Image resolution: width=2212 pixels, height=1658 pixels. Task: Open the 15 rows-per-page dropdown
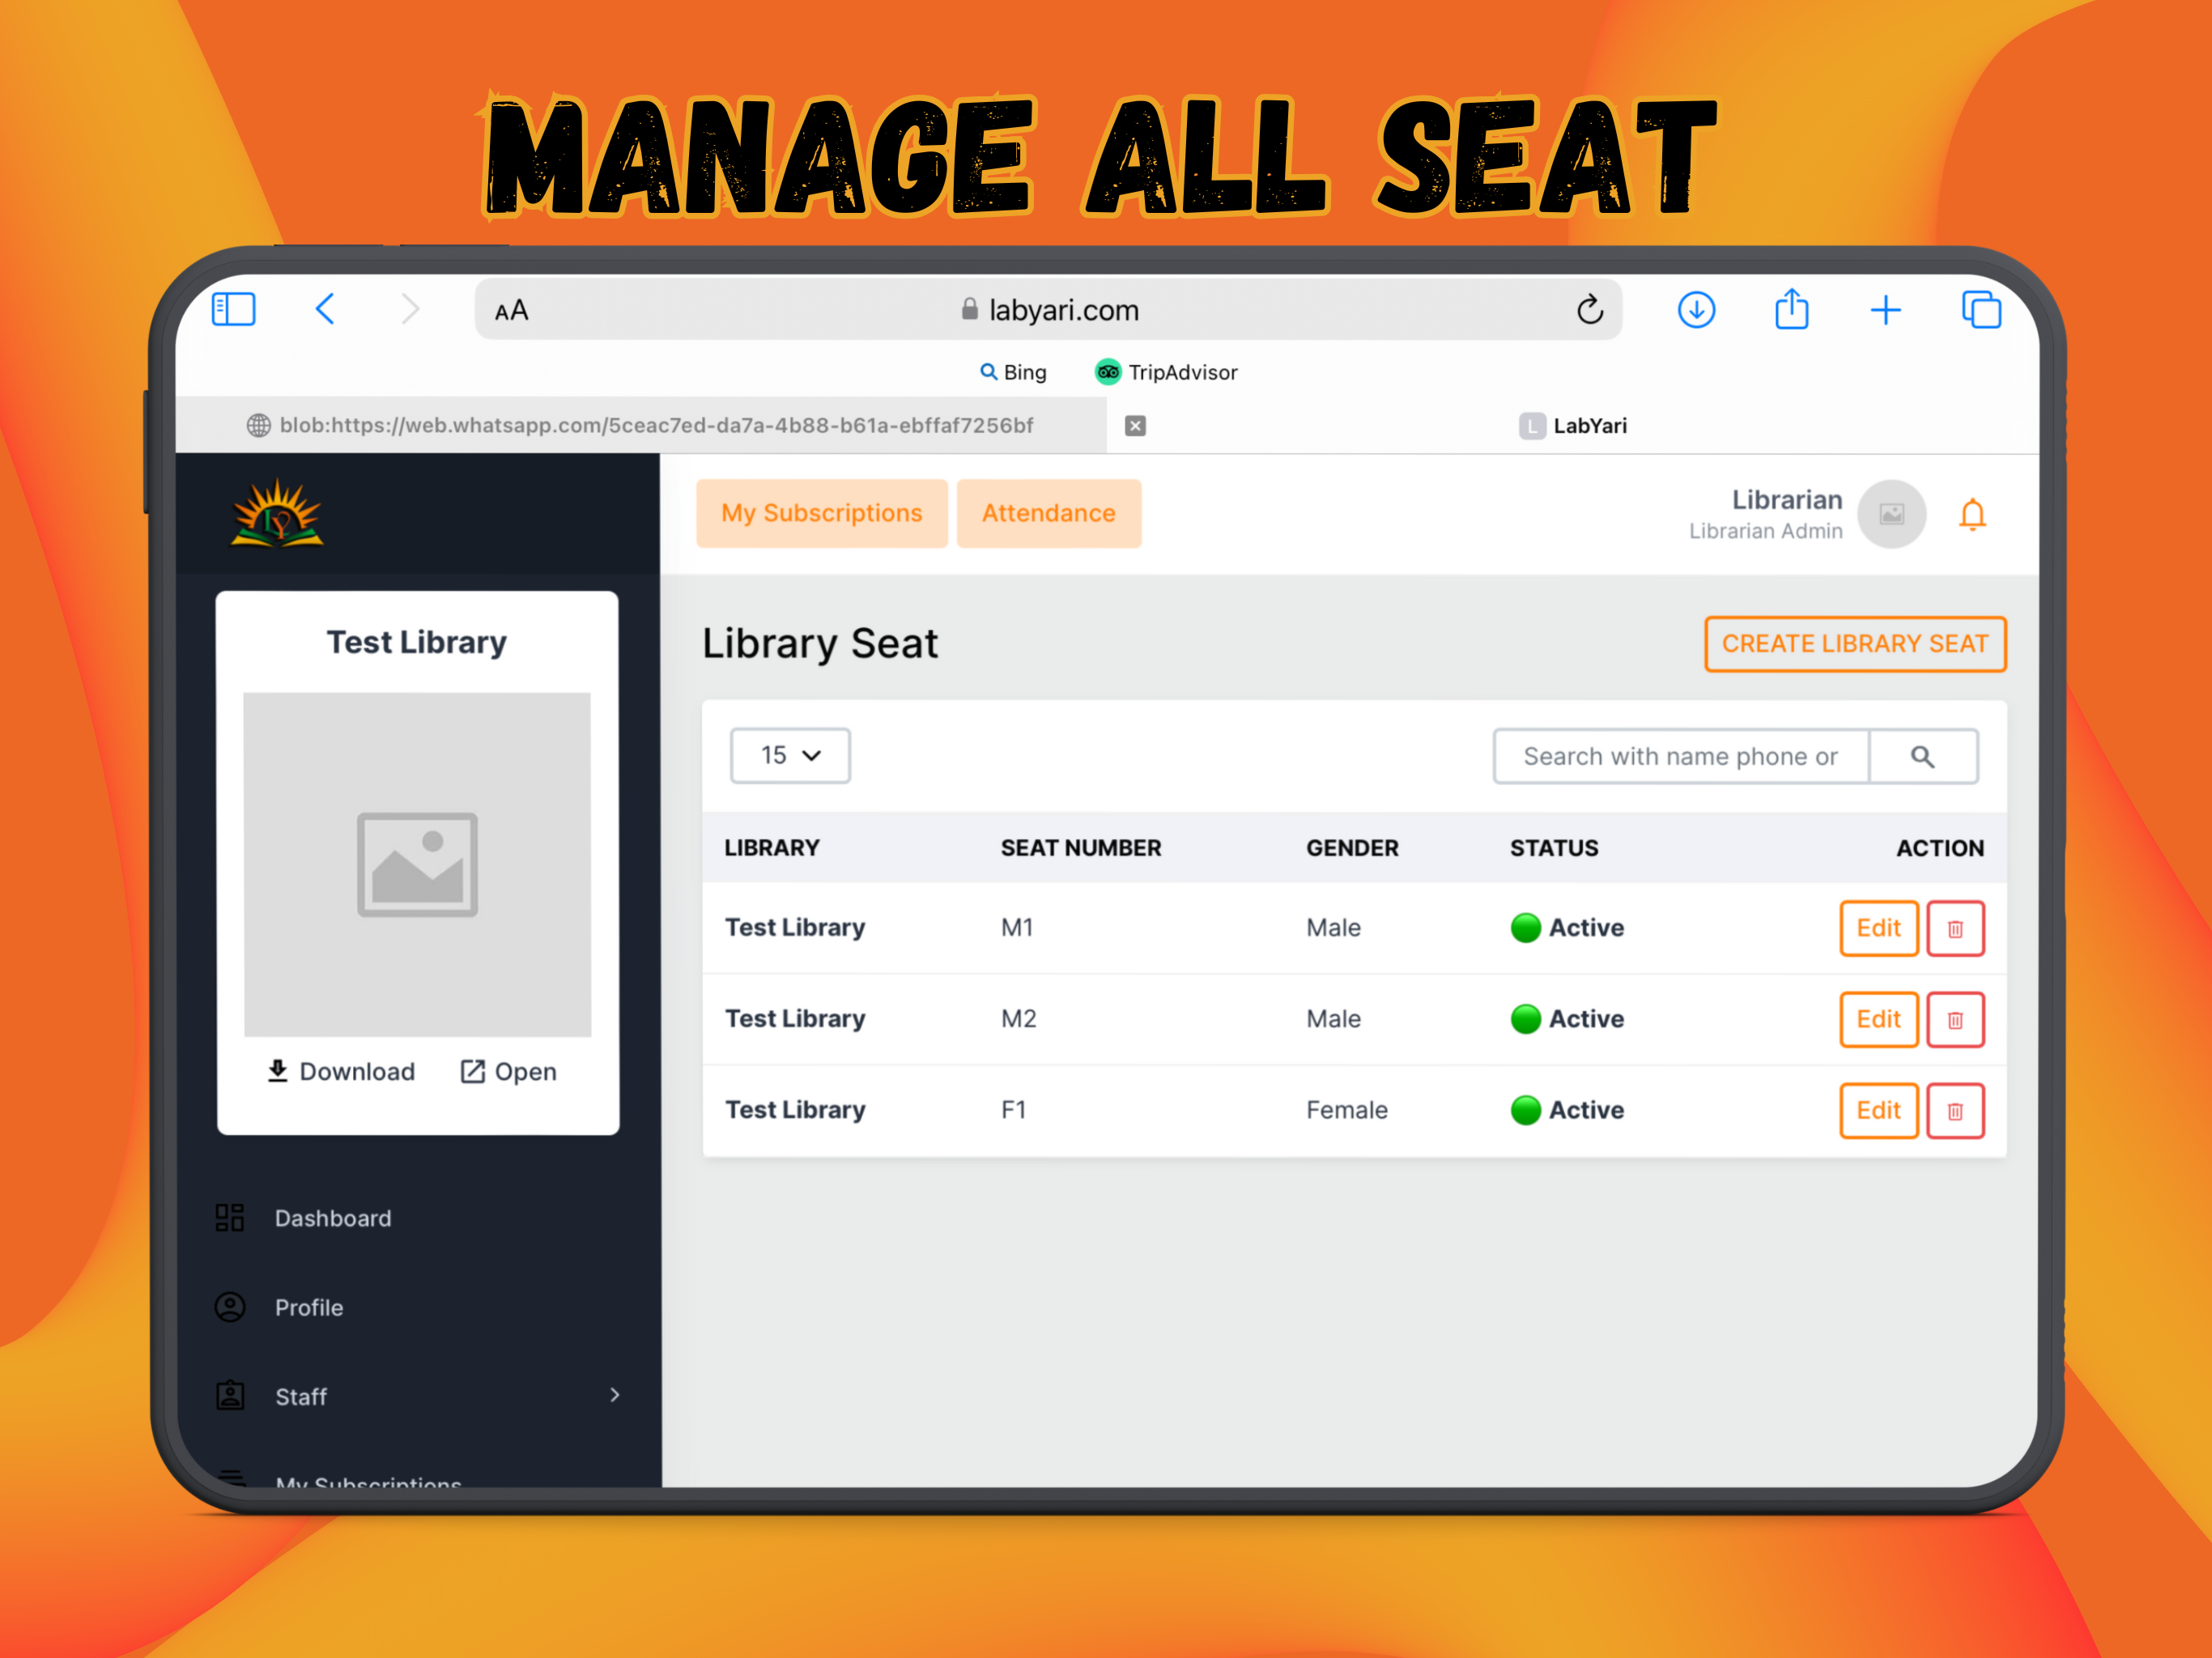[790, 756]
